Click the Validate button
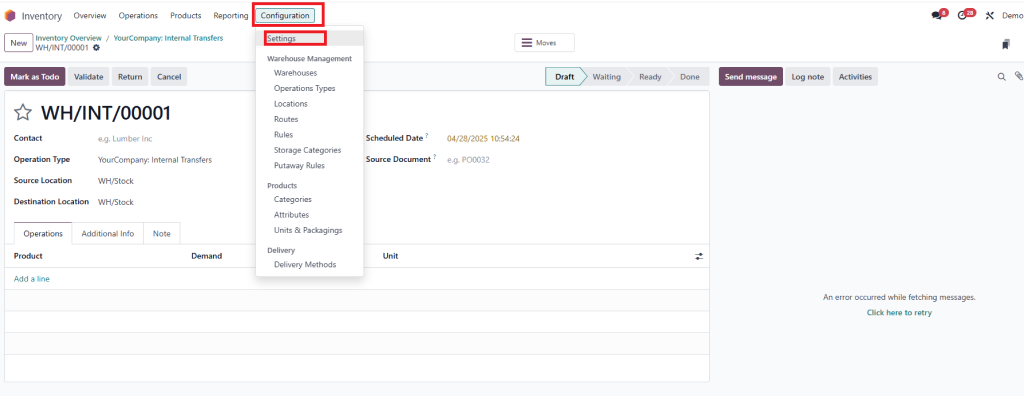 pos(89,76)
